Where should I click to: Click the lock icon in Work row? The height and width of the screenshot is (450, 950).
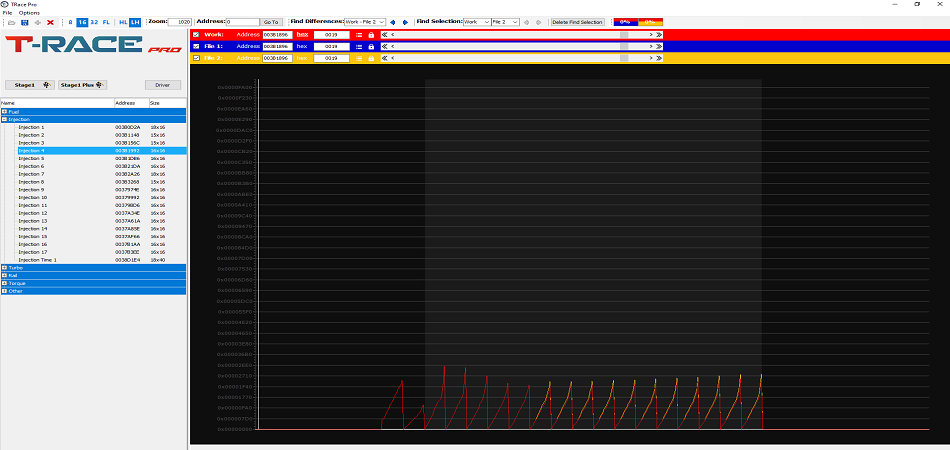(x=371, y=34)
